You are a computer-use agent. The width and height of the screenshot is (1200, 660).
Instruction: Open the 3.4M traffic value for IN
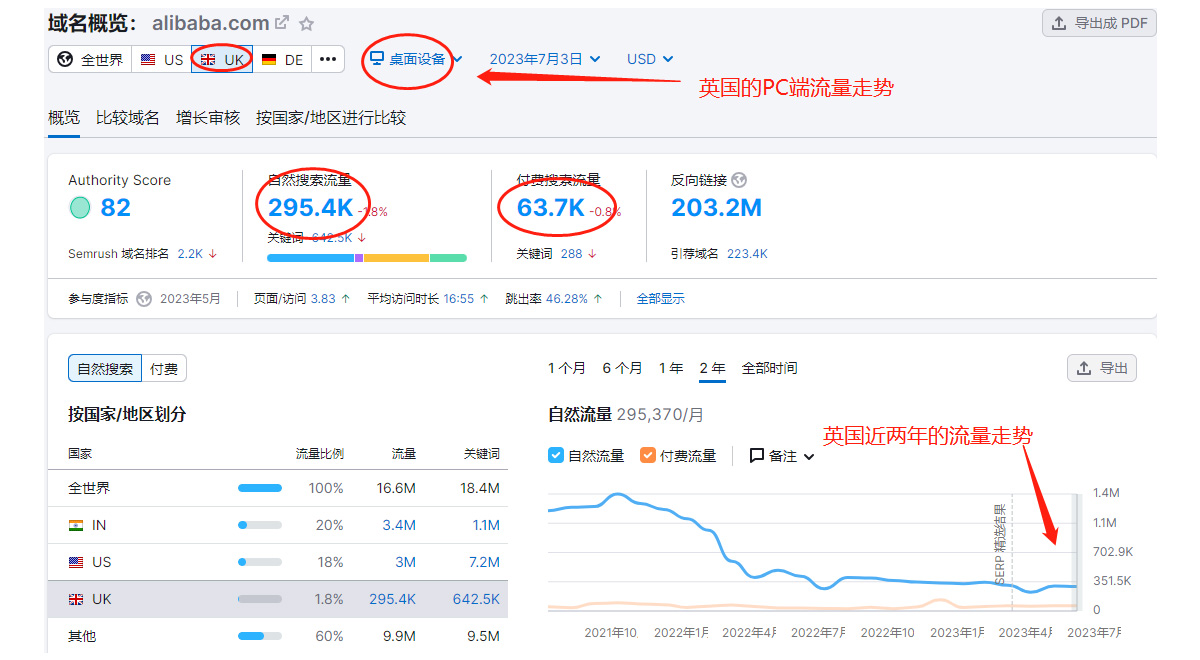click(x=398, y=525)
